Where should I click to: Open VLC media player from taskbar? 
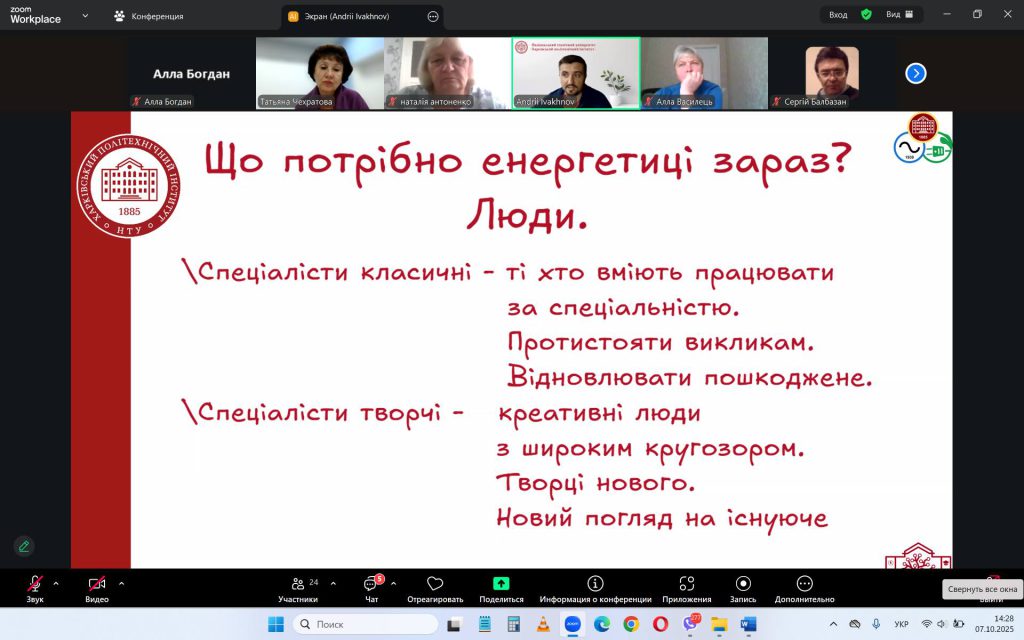click(543, 624)
